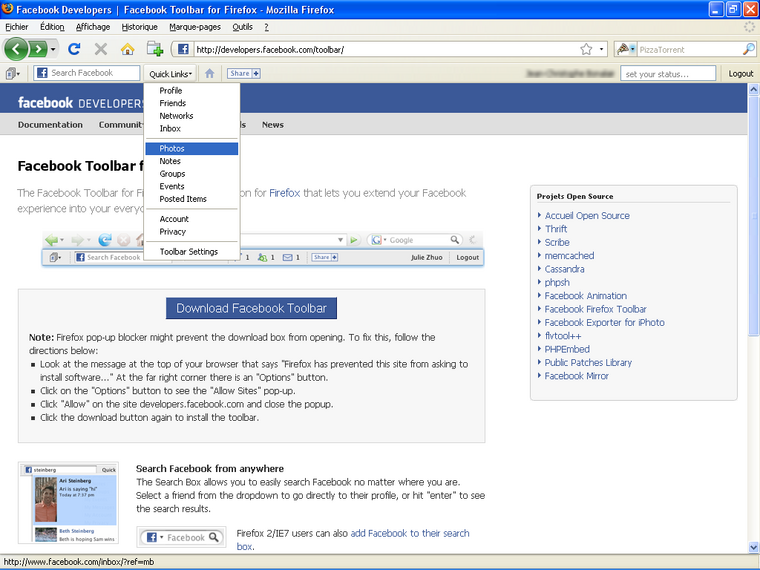This screenshot has height=570, width=760.
Task: Open the memcached project link
Action: click(x=569, y=255)
